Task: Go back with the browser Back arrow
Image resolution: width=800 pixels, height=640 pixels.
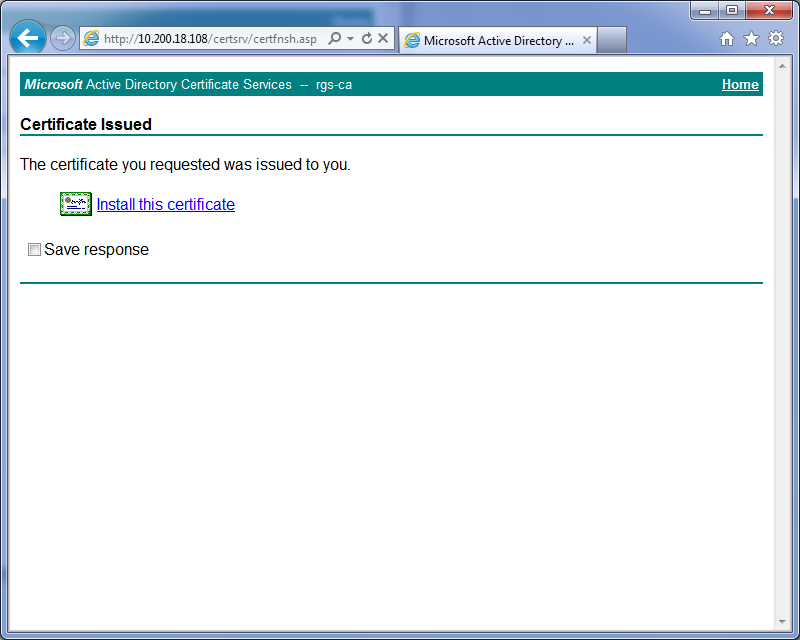Action: [28, 37]
